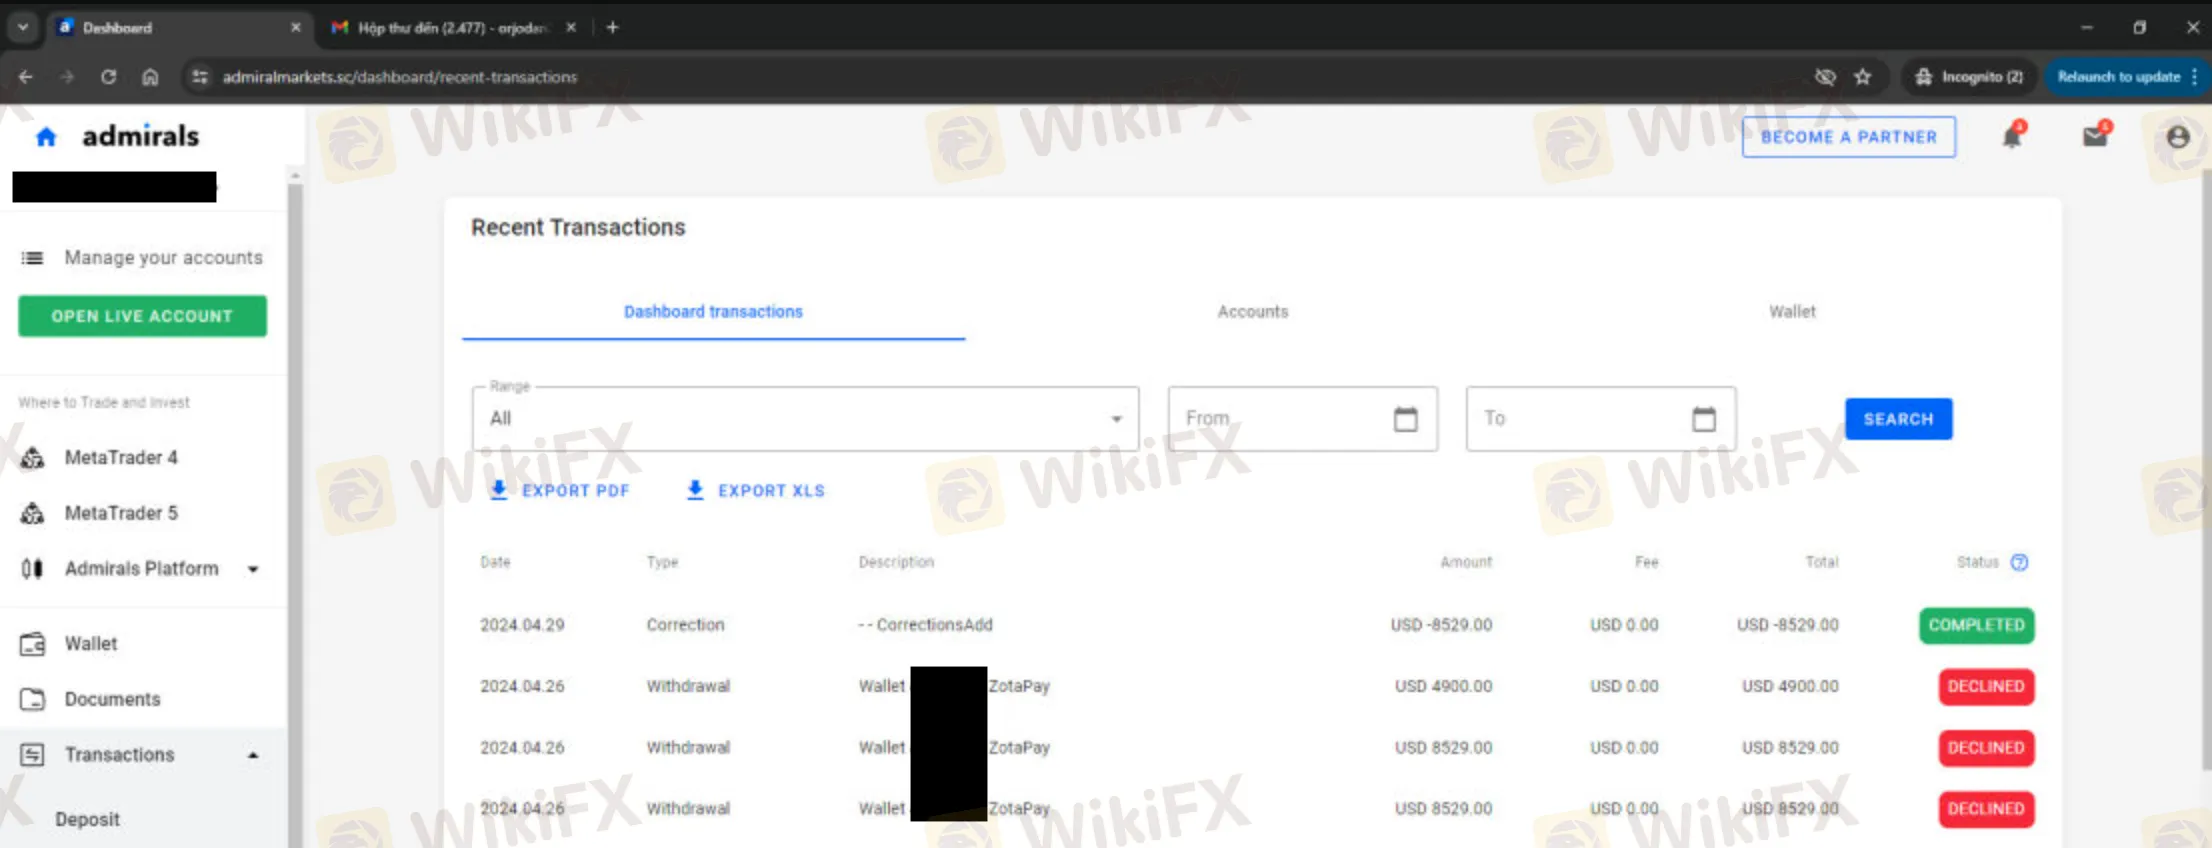The height and width of the screenshot is (848, 2212).
Task: Click the tracking protection eye icon
Action: tap(1825, 77)
